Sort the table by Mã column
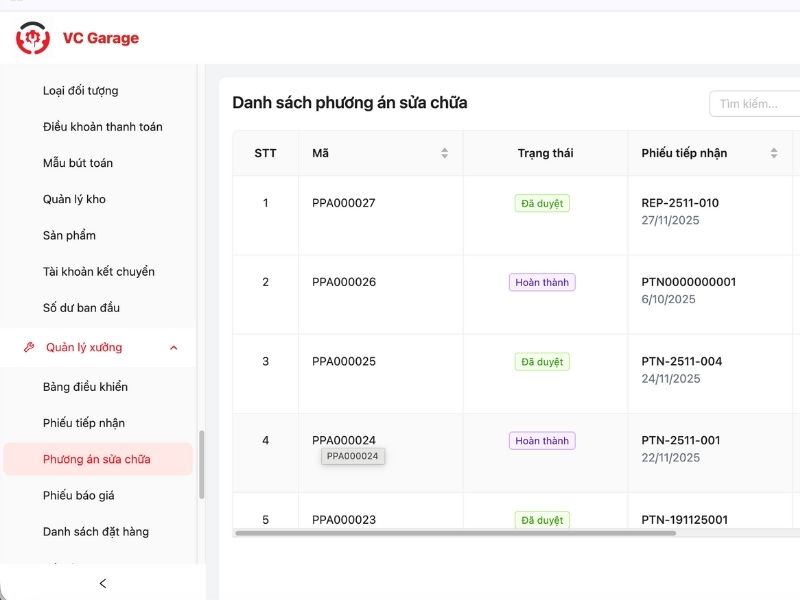This screenshot has height=600, width=800. click(444, 153)
